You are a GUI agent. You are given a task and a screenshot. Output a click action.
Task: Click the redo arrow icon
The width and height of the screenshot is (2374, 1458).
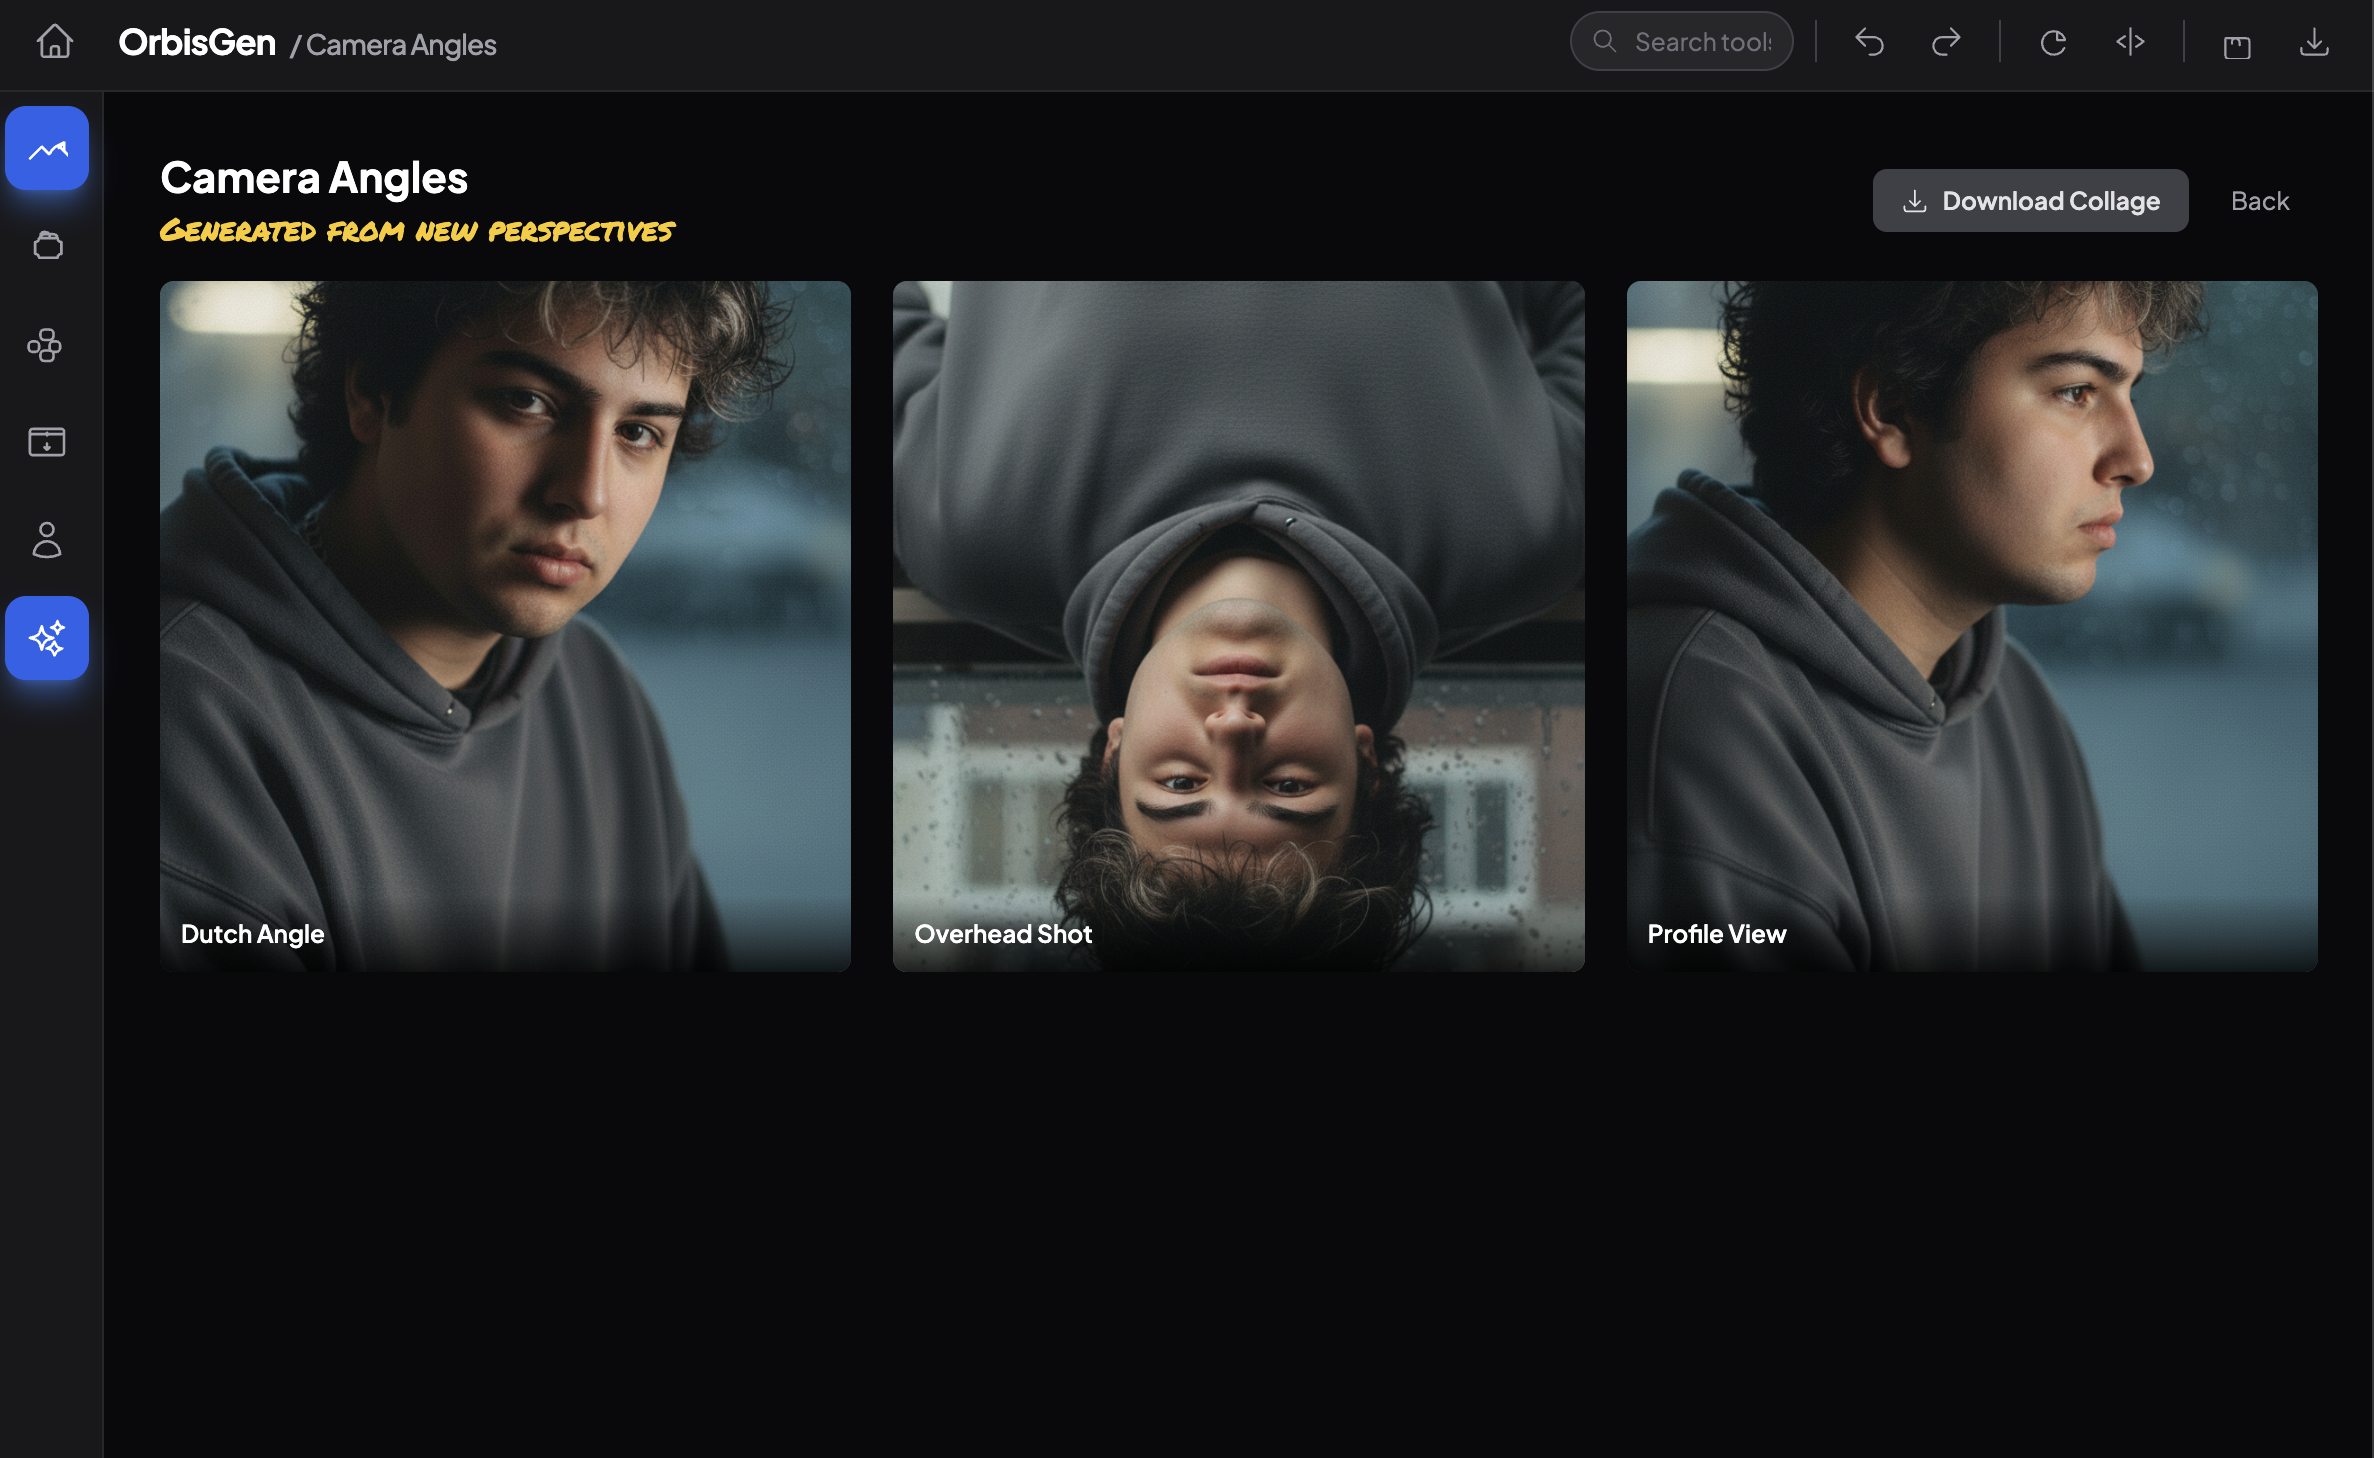(1945, 42)
